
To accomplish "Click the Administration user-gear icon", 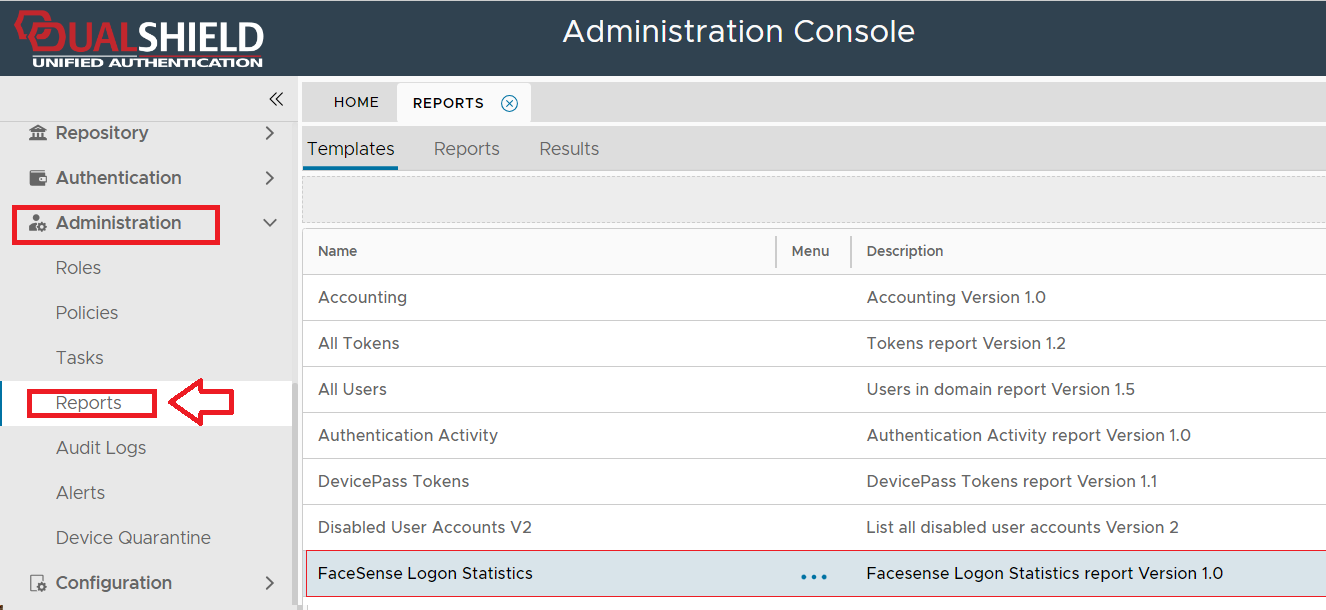I will coord(38,223).
